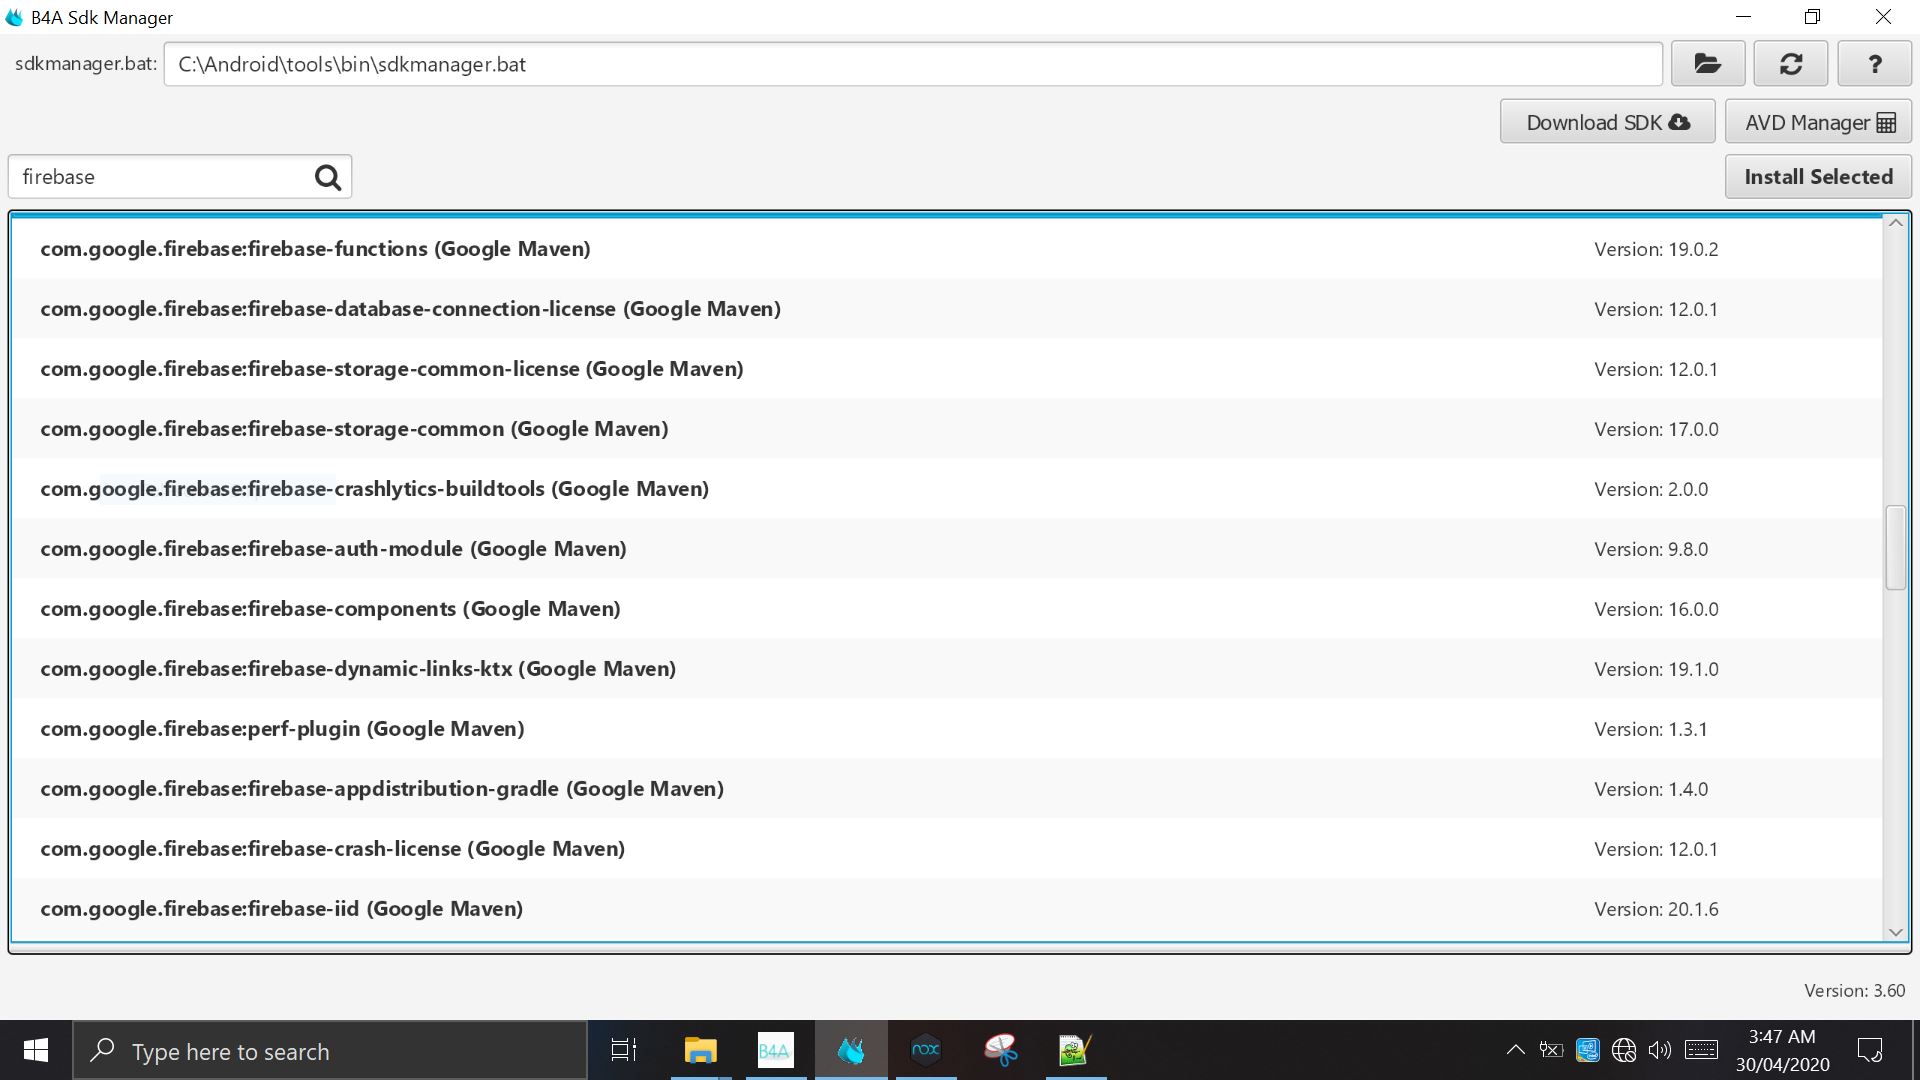1920x1080 pixels.
Task: Select firebase-appdistribution-gradle package
Action: pos(946,789)
